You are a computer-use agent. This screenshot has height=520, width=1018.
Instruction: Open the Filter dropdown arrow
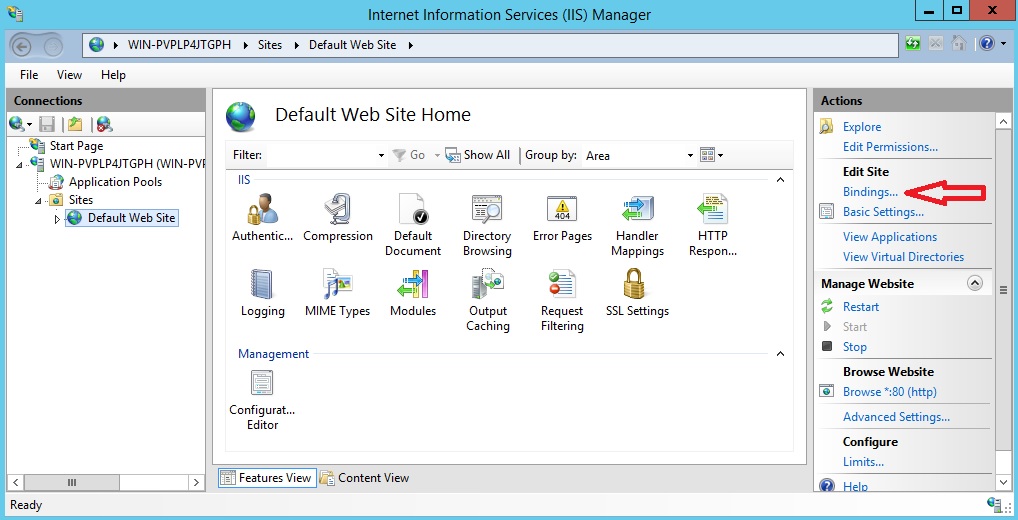click(381, 156)
